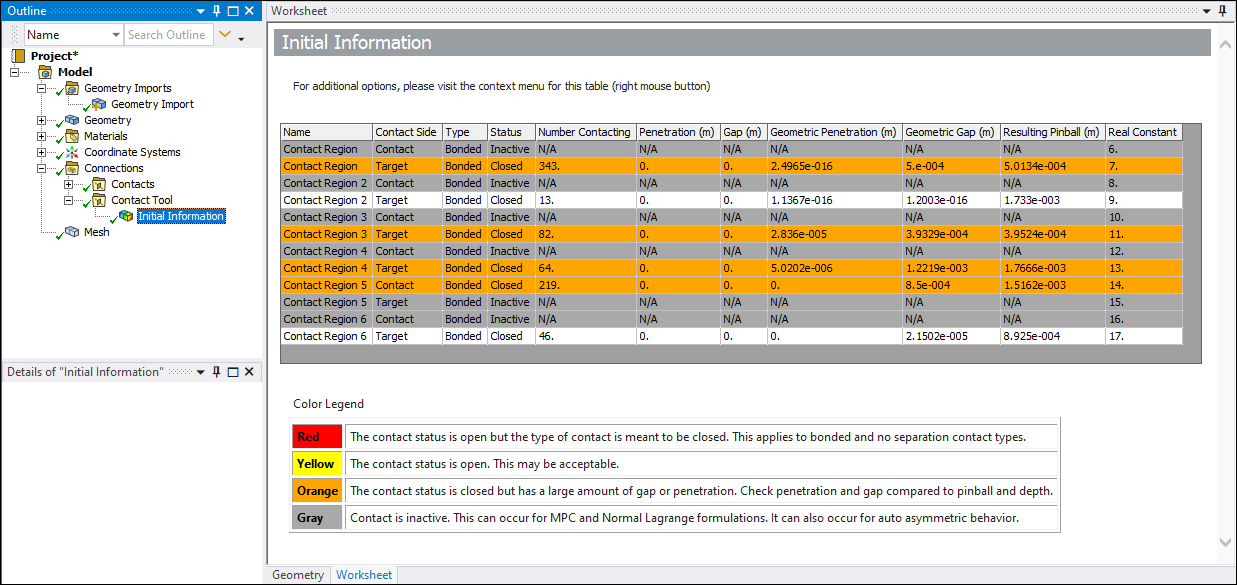Click the Status column header
Viewport: 1237px width, 585px height.
pyautogui.click(x=510, y=131)
